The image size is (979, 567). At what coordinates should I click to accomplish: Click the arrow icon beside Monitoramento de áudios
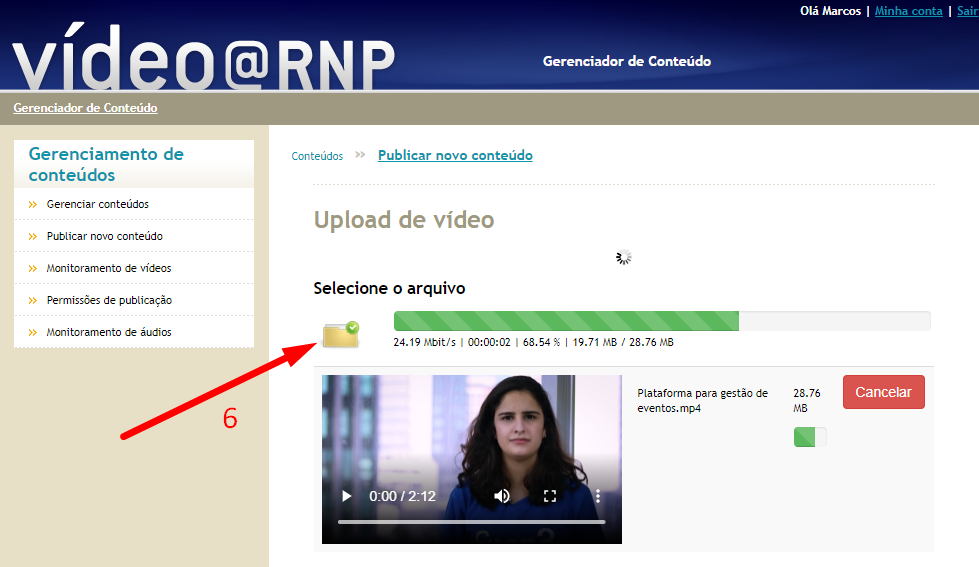coord(33,332)
